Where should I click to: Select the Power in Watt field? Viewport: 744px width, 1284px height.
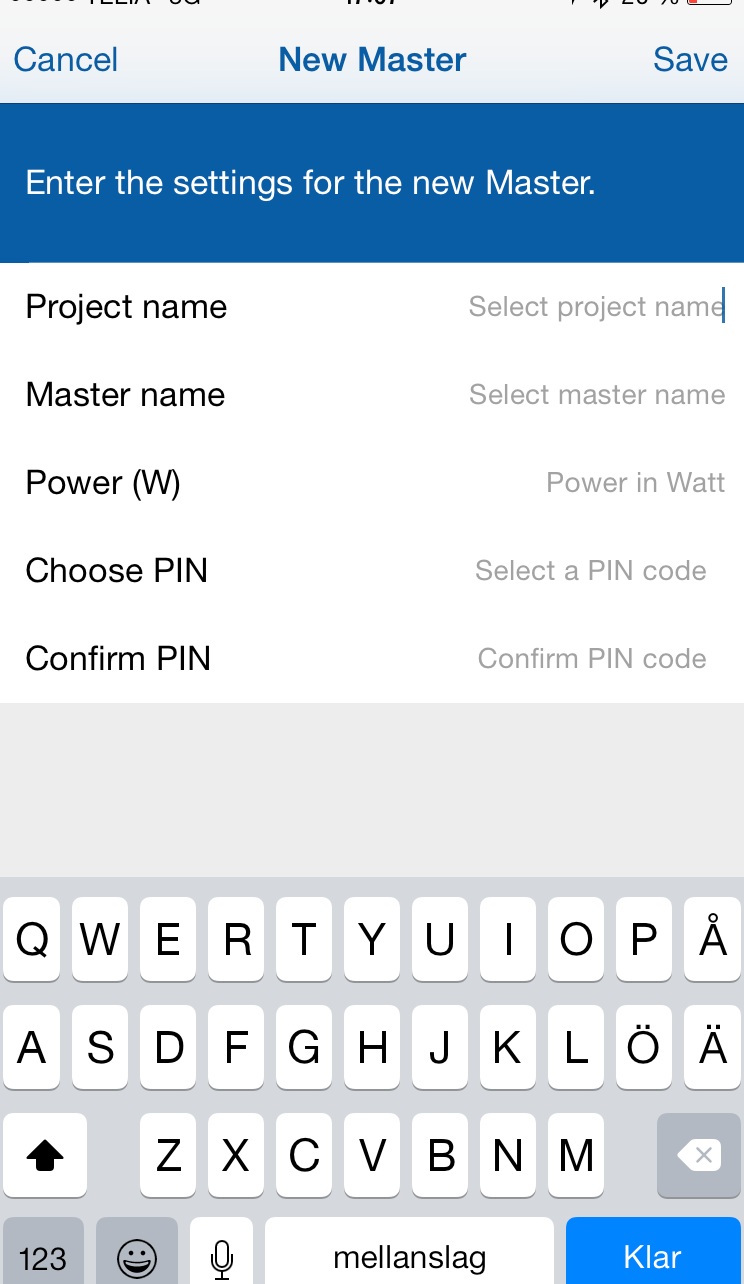pos(372,482)
